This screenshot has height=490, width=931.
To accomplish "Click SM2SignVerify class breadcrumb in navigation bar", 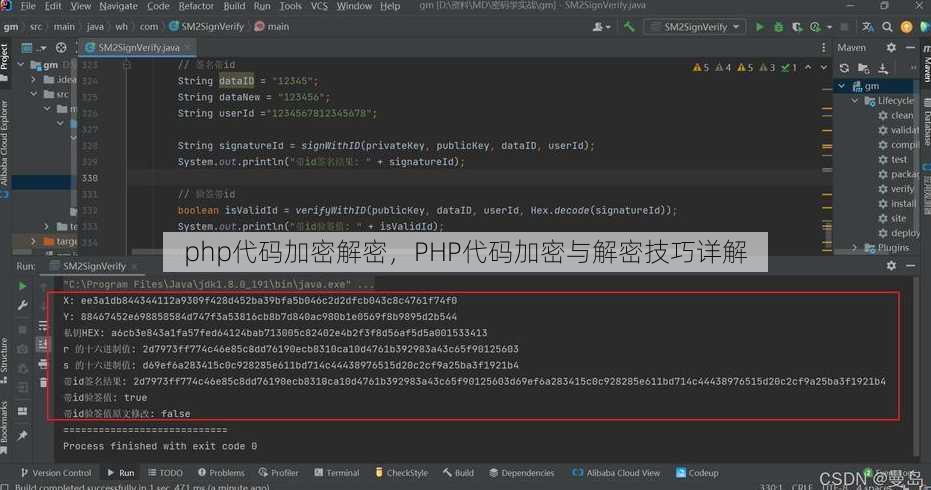I will pos(207,27).
